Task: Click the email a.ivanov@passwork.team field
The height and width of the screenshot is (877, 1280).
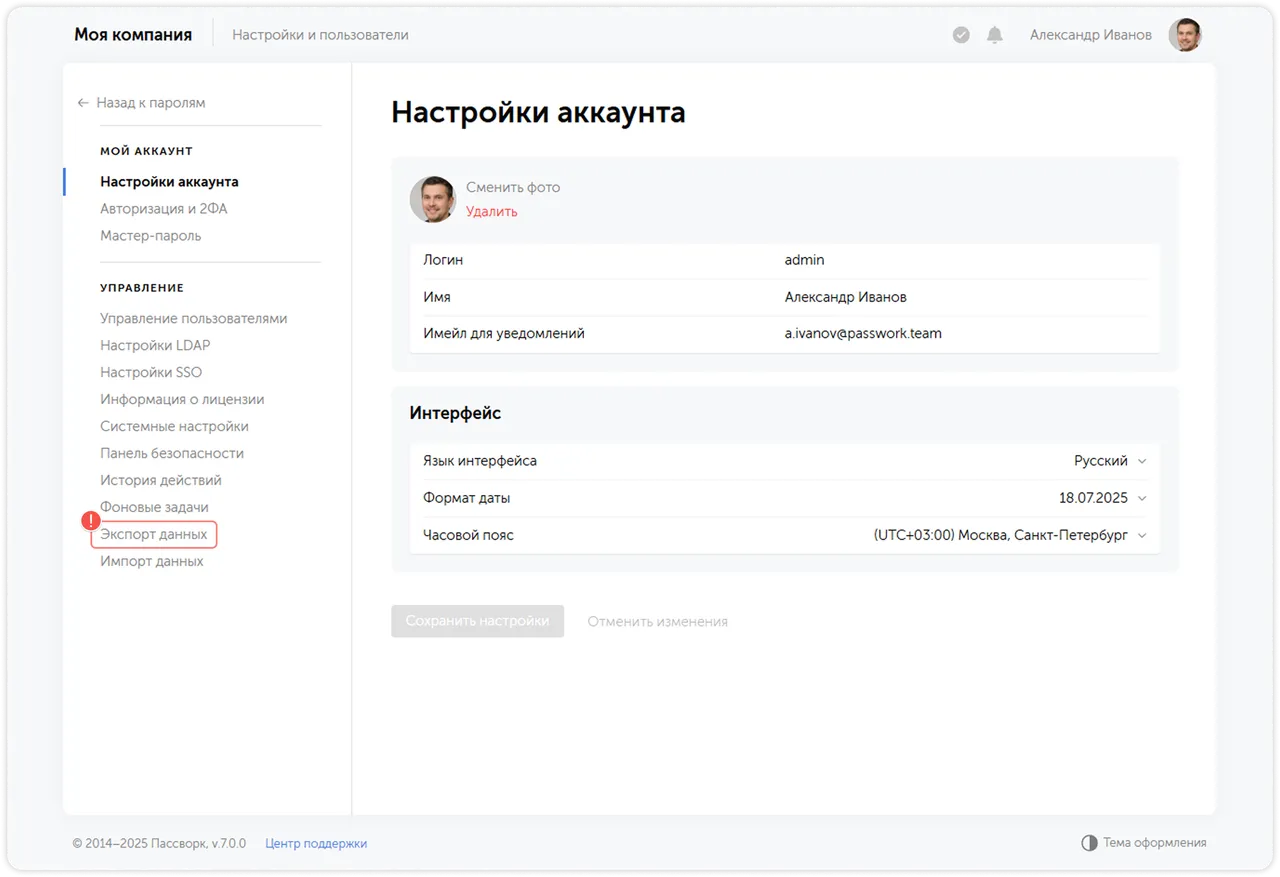Action: pos(863,334)
